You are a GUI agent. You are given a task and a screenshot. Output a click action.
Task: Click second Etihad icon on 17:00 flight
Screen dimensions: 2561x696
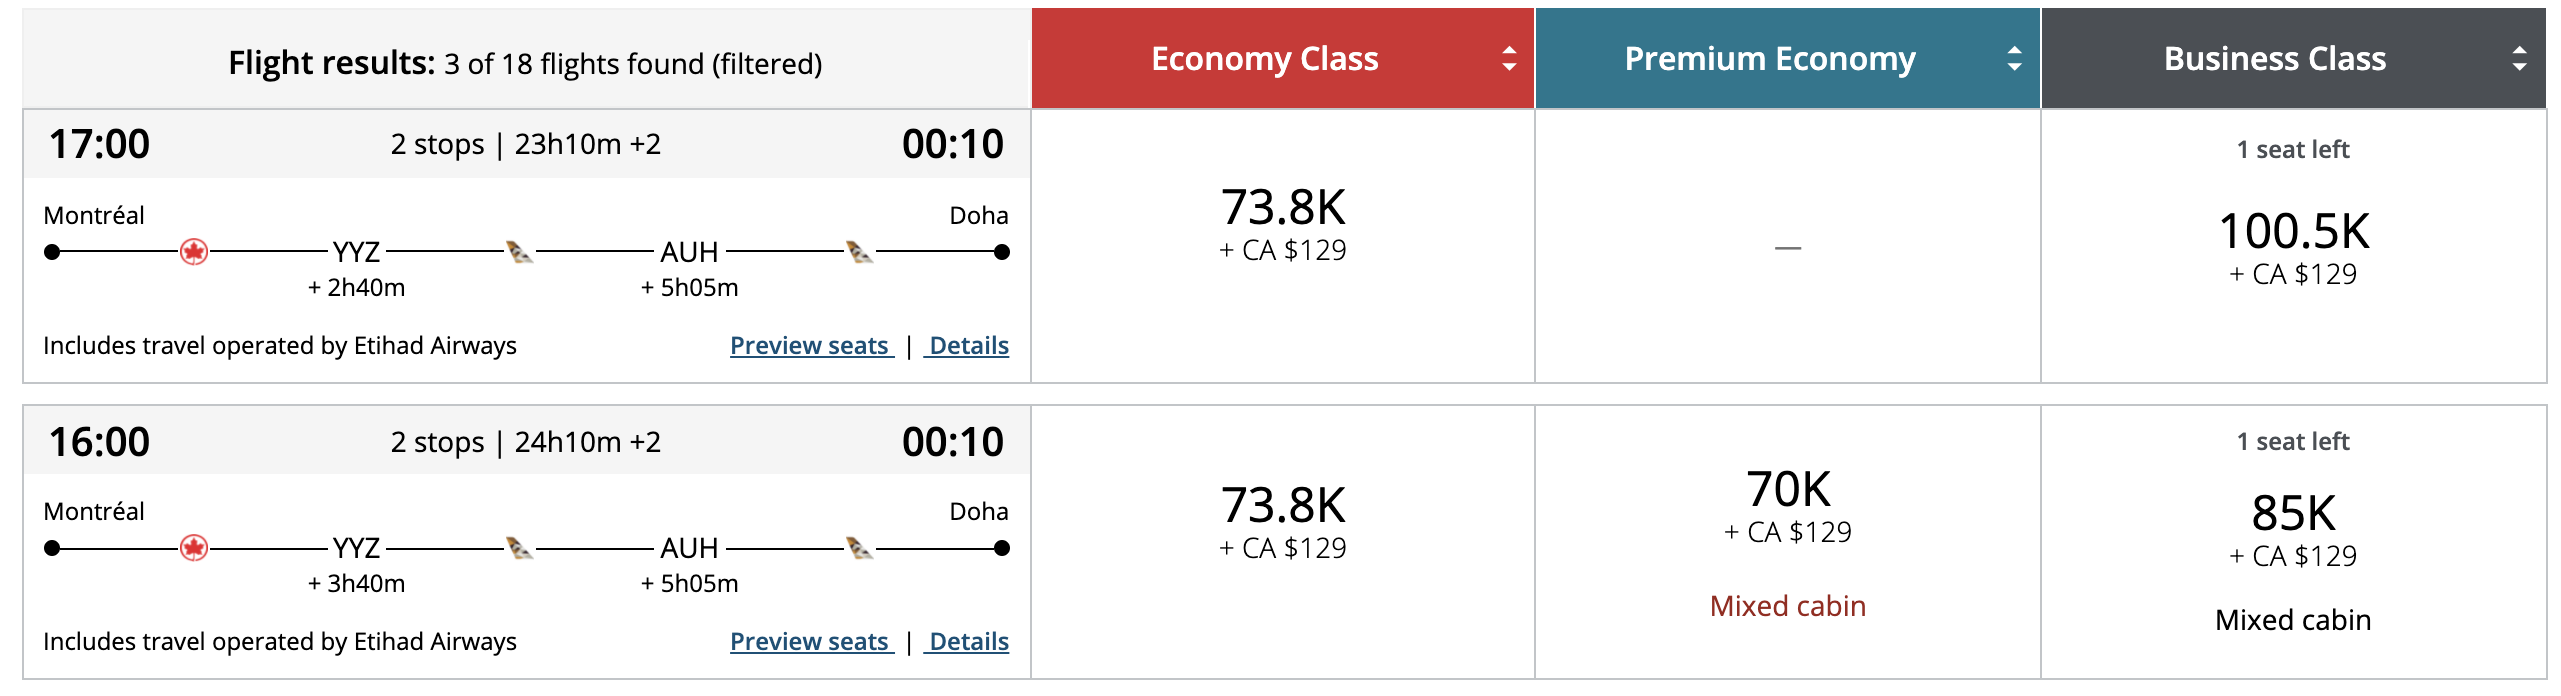click(859, 252)
